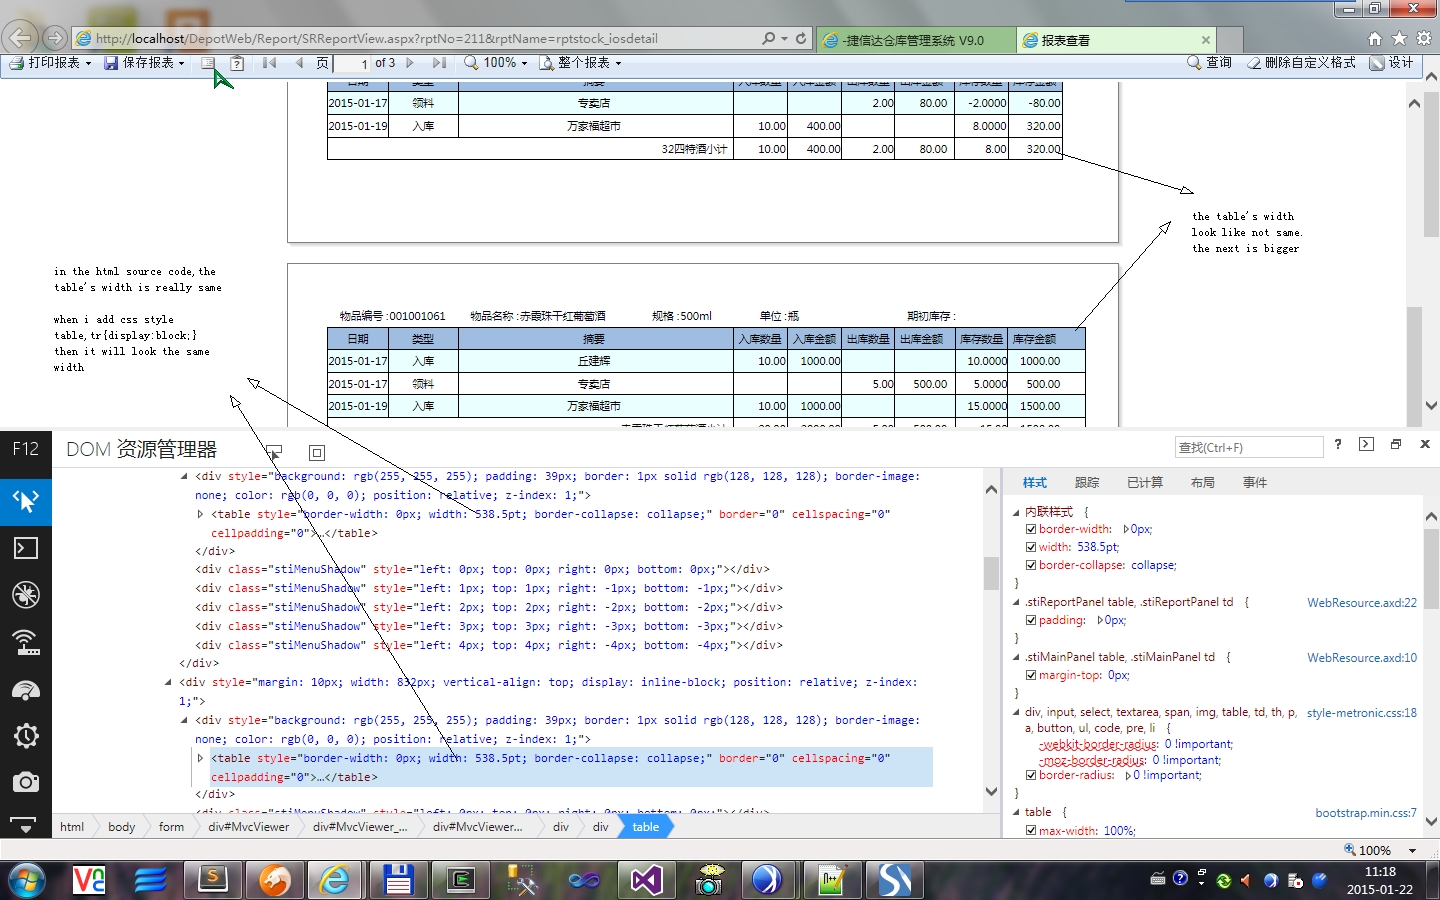Viewport: 1440px width, 900px height.
Task: Select the DOM Explorer tool in F12 sidebar
Action: (x=26, y=501)
